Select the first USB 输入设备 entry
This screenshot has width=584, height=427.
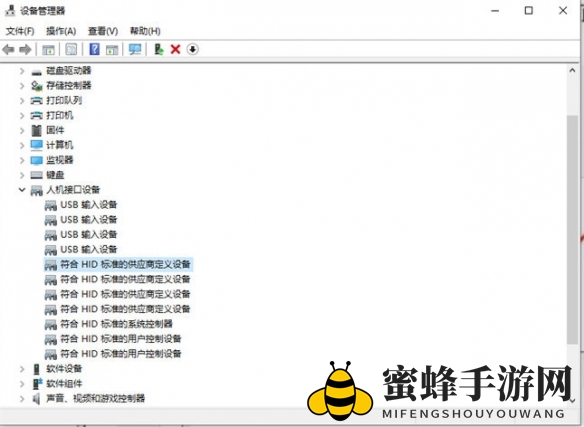(89, 205)
